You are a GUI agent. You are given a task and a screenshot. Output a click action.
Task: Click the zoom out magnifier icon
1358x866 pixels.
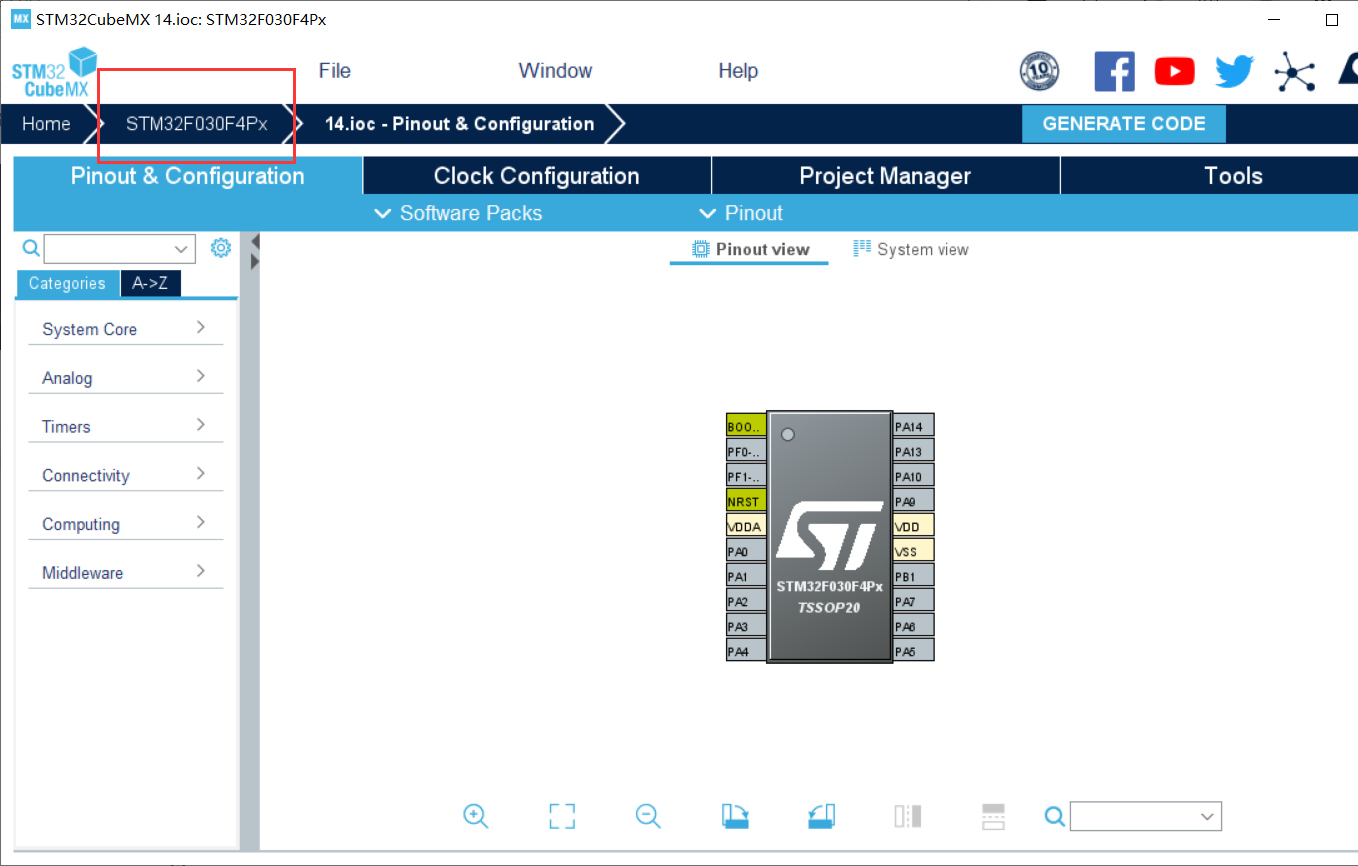pos(648,816)
